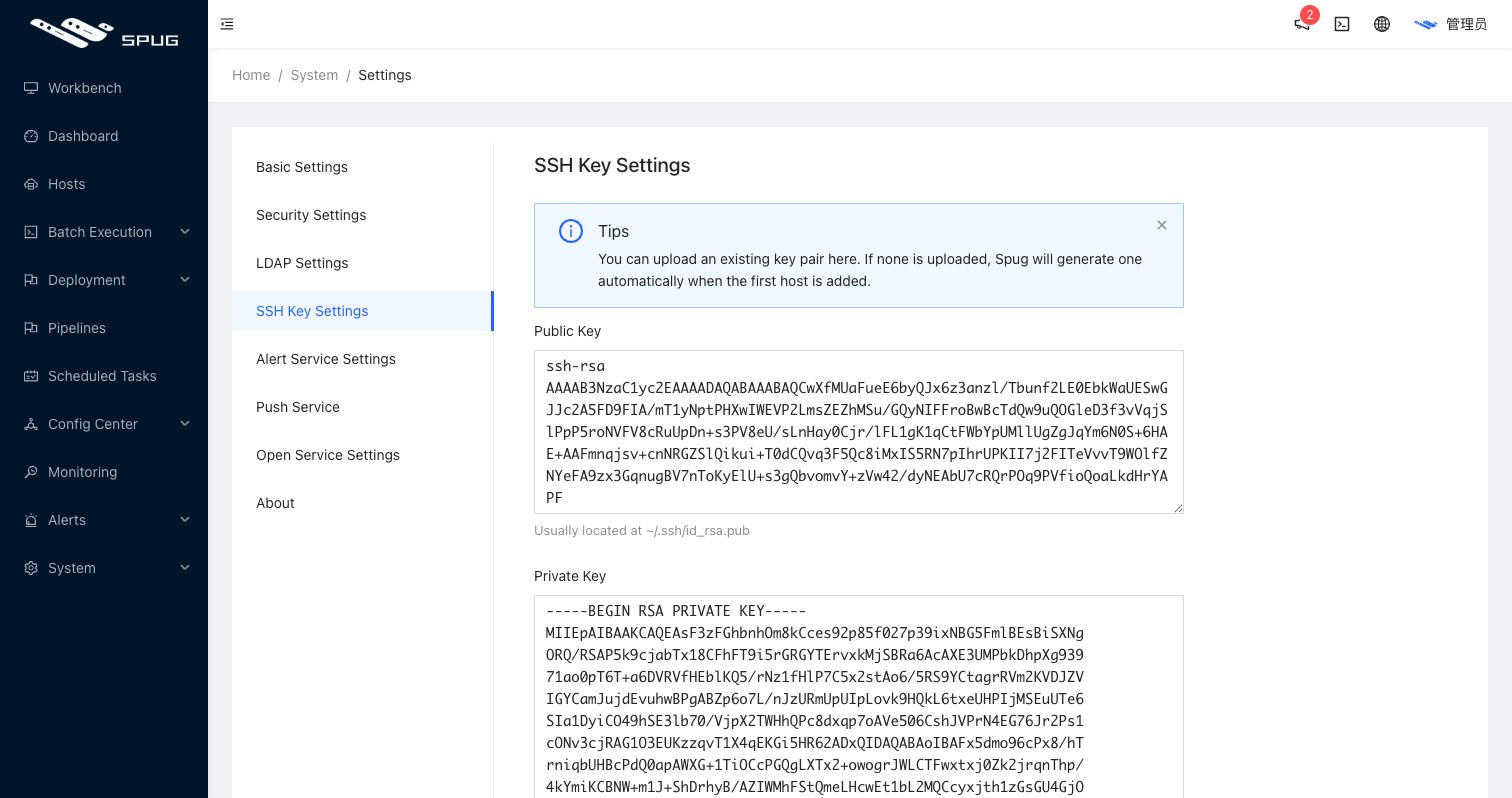Open the web terminal icon in header
The width and height of the screenshot is (1512, 798).
tap(1342, 24)
